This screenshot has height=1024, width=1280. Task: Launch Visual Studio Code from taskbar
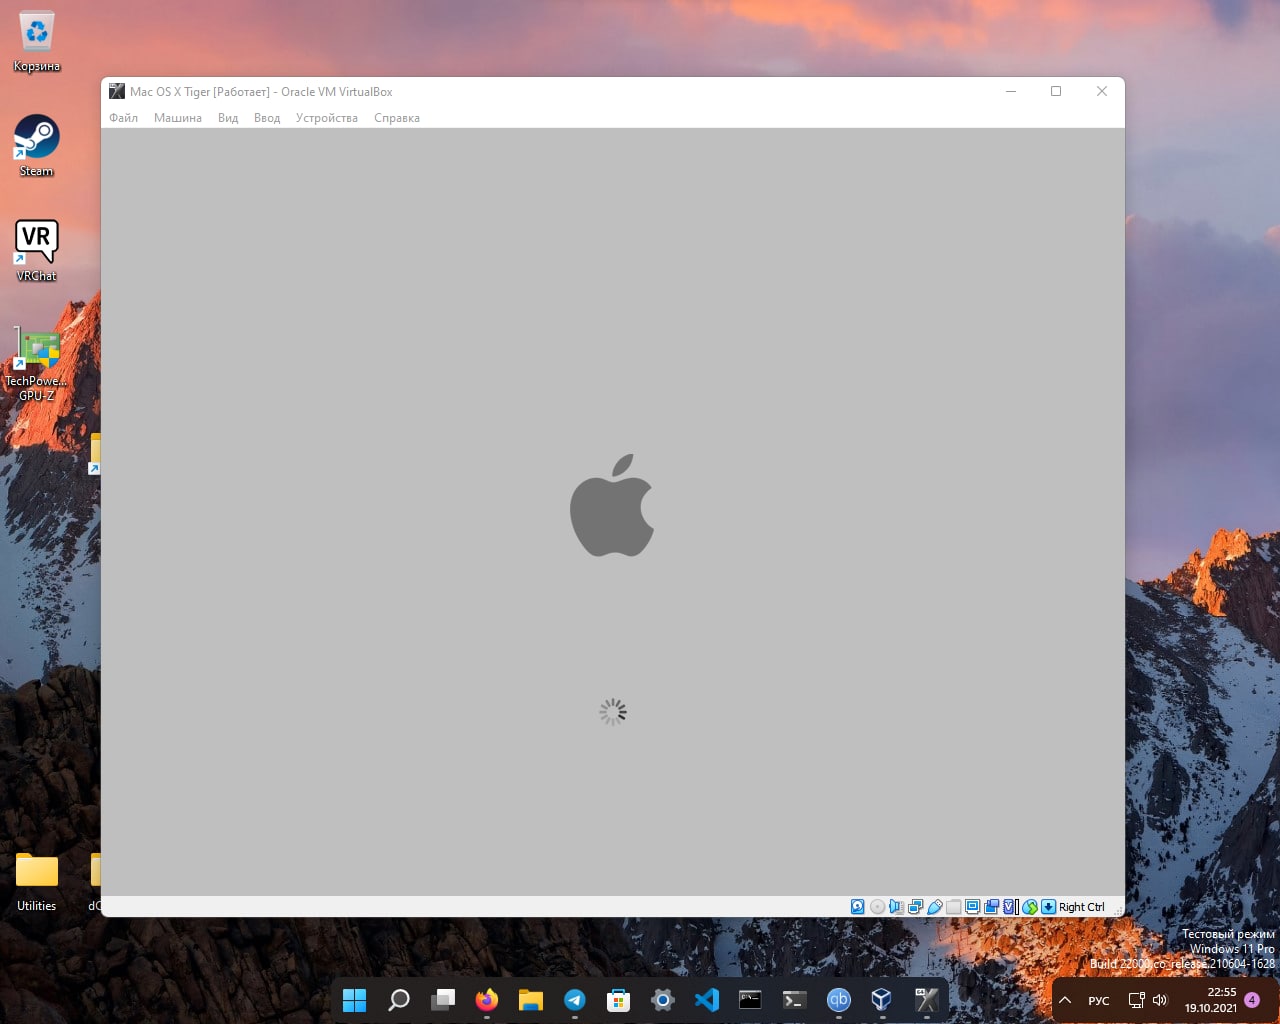(x=707, y=1000)
